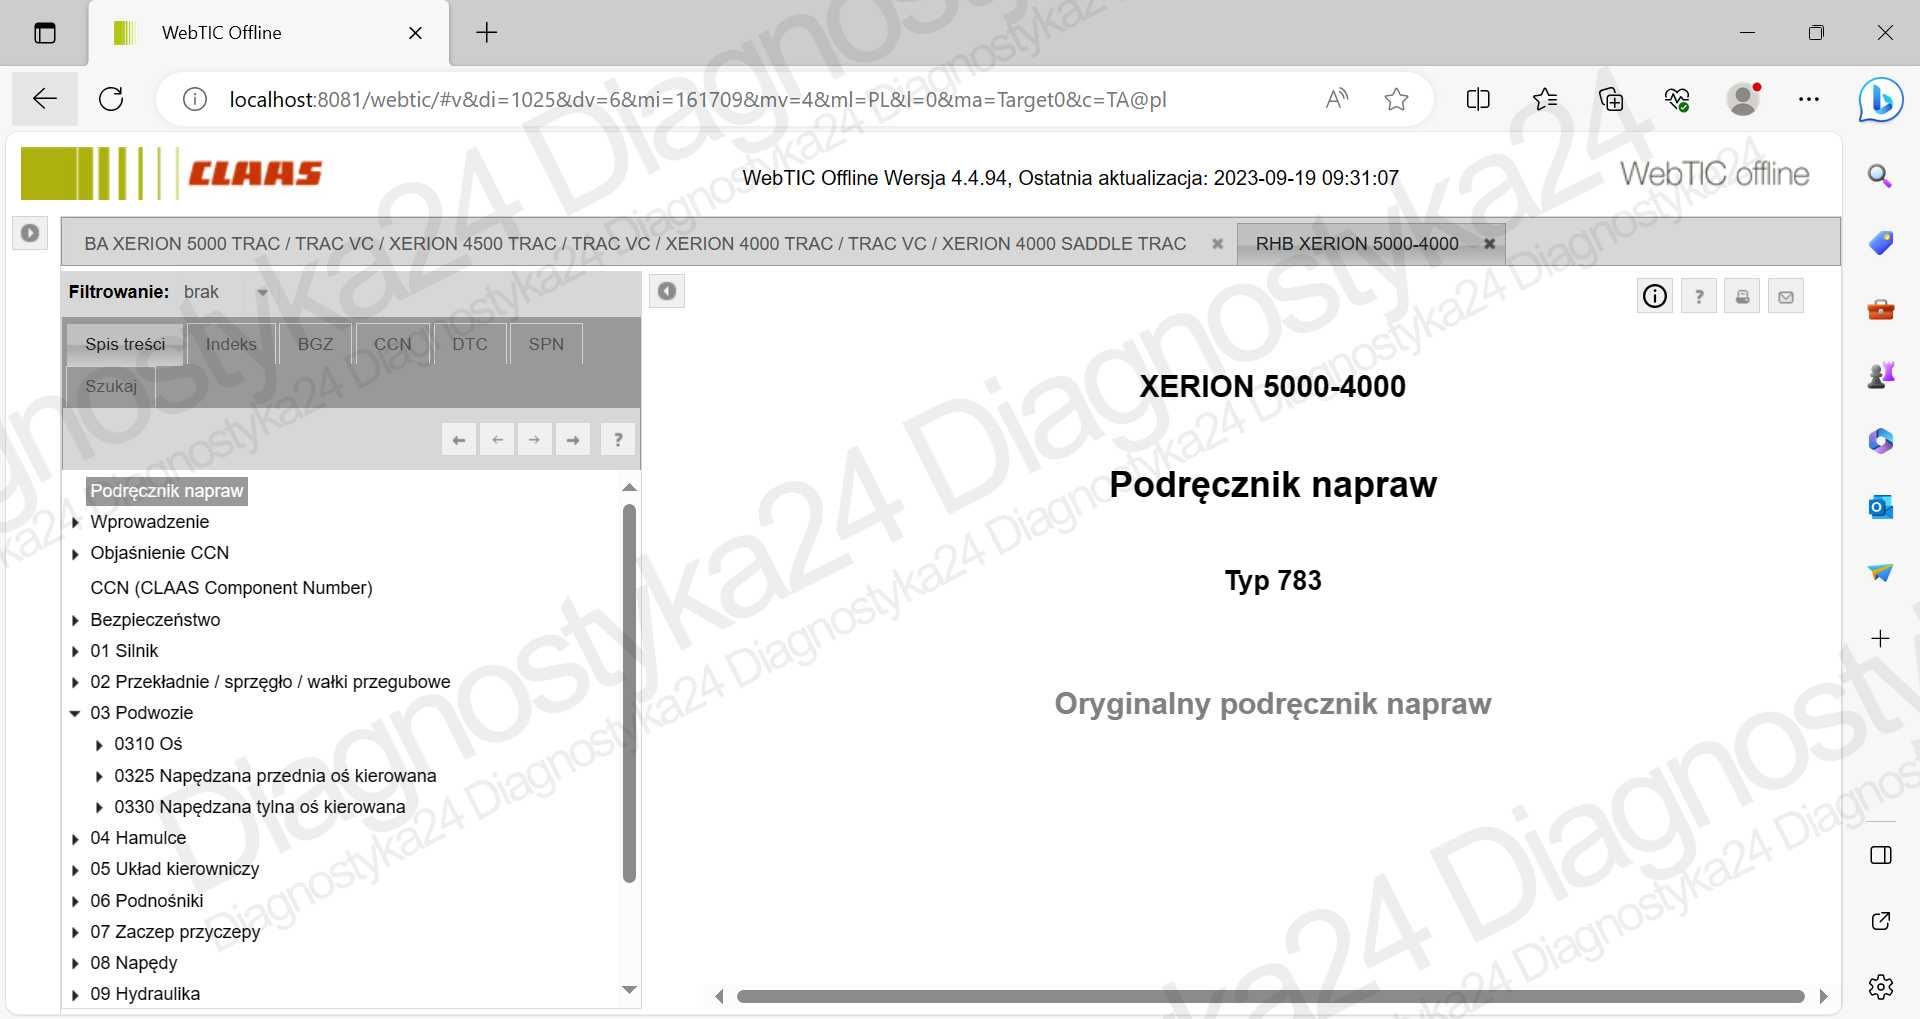
Task: Switch to the Spis treści tab
Action: coord(125,344)
